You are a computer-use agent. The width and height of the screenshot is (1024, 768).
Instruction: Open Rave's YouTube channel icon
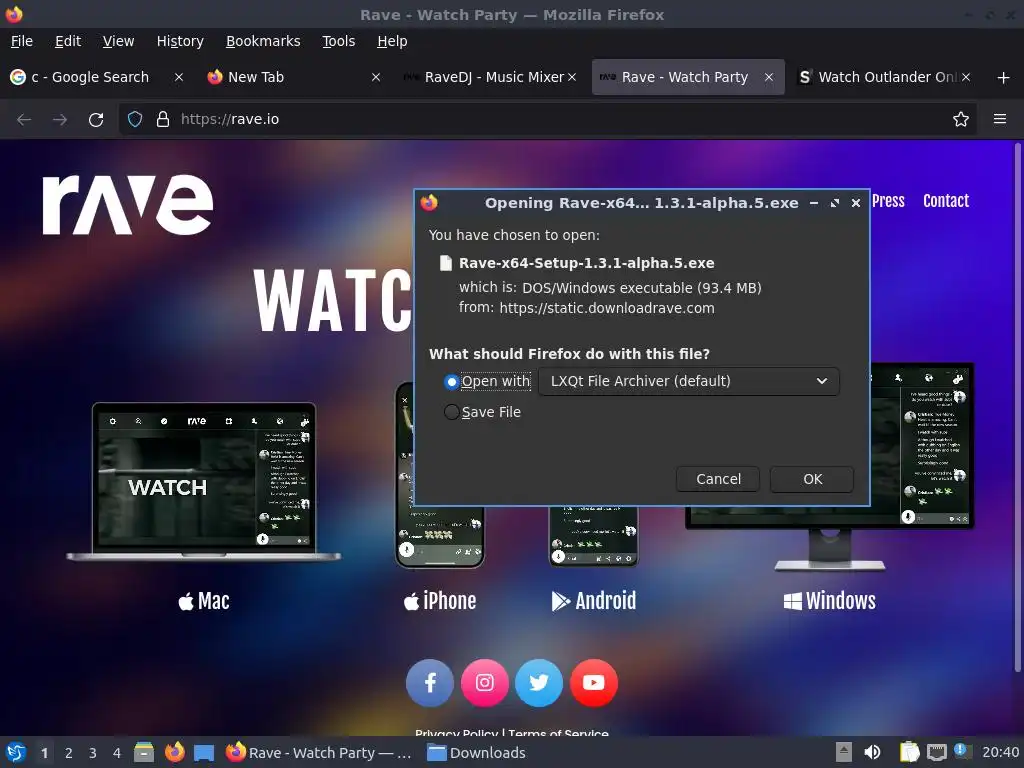594,683
